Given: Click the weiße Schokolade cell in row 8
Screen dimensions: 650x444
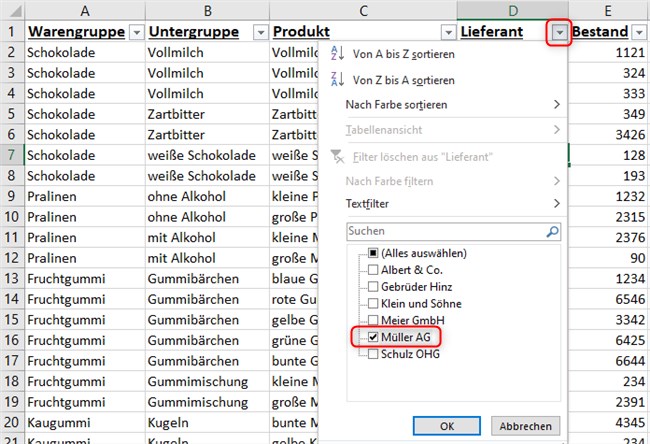Looking at the screenshot, I should point(207,176).
